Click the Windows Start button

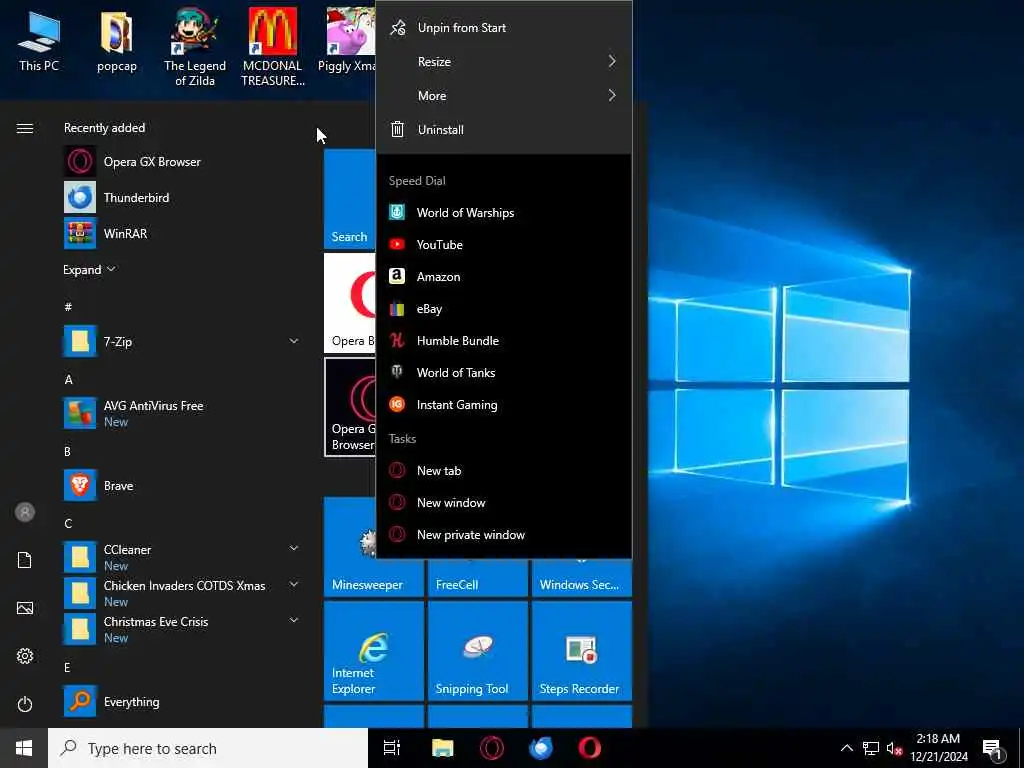pyautogui.click(x=24, y=748)
